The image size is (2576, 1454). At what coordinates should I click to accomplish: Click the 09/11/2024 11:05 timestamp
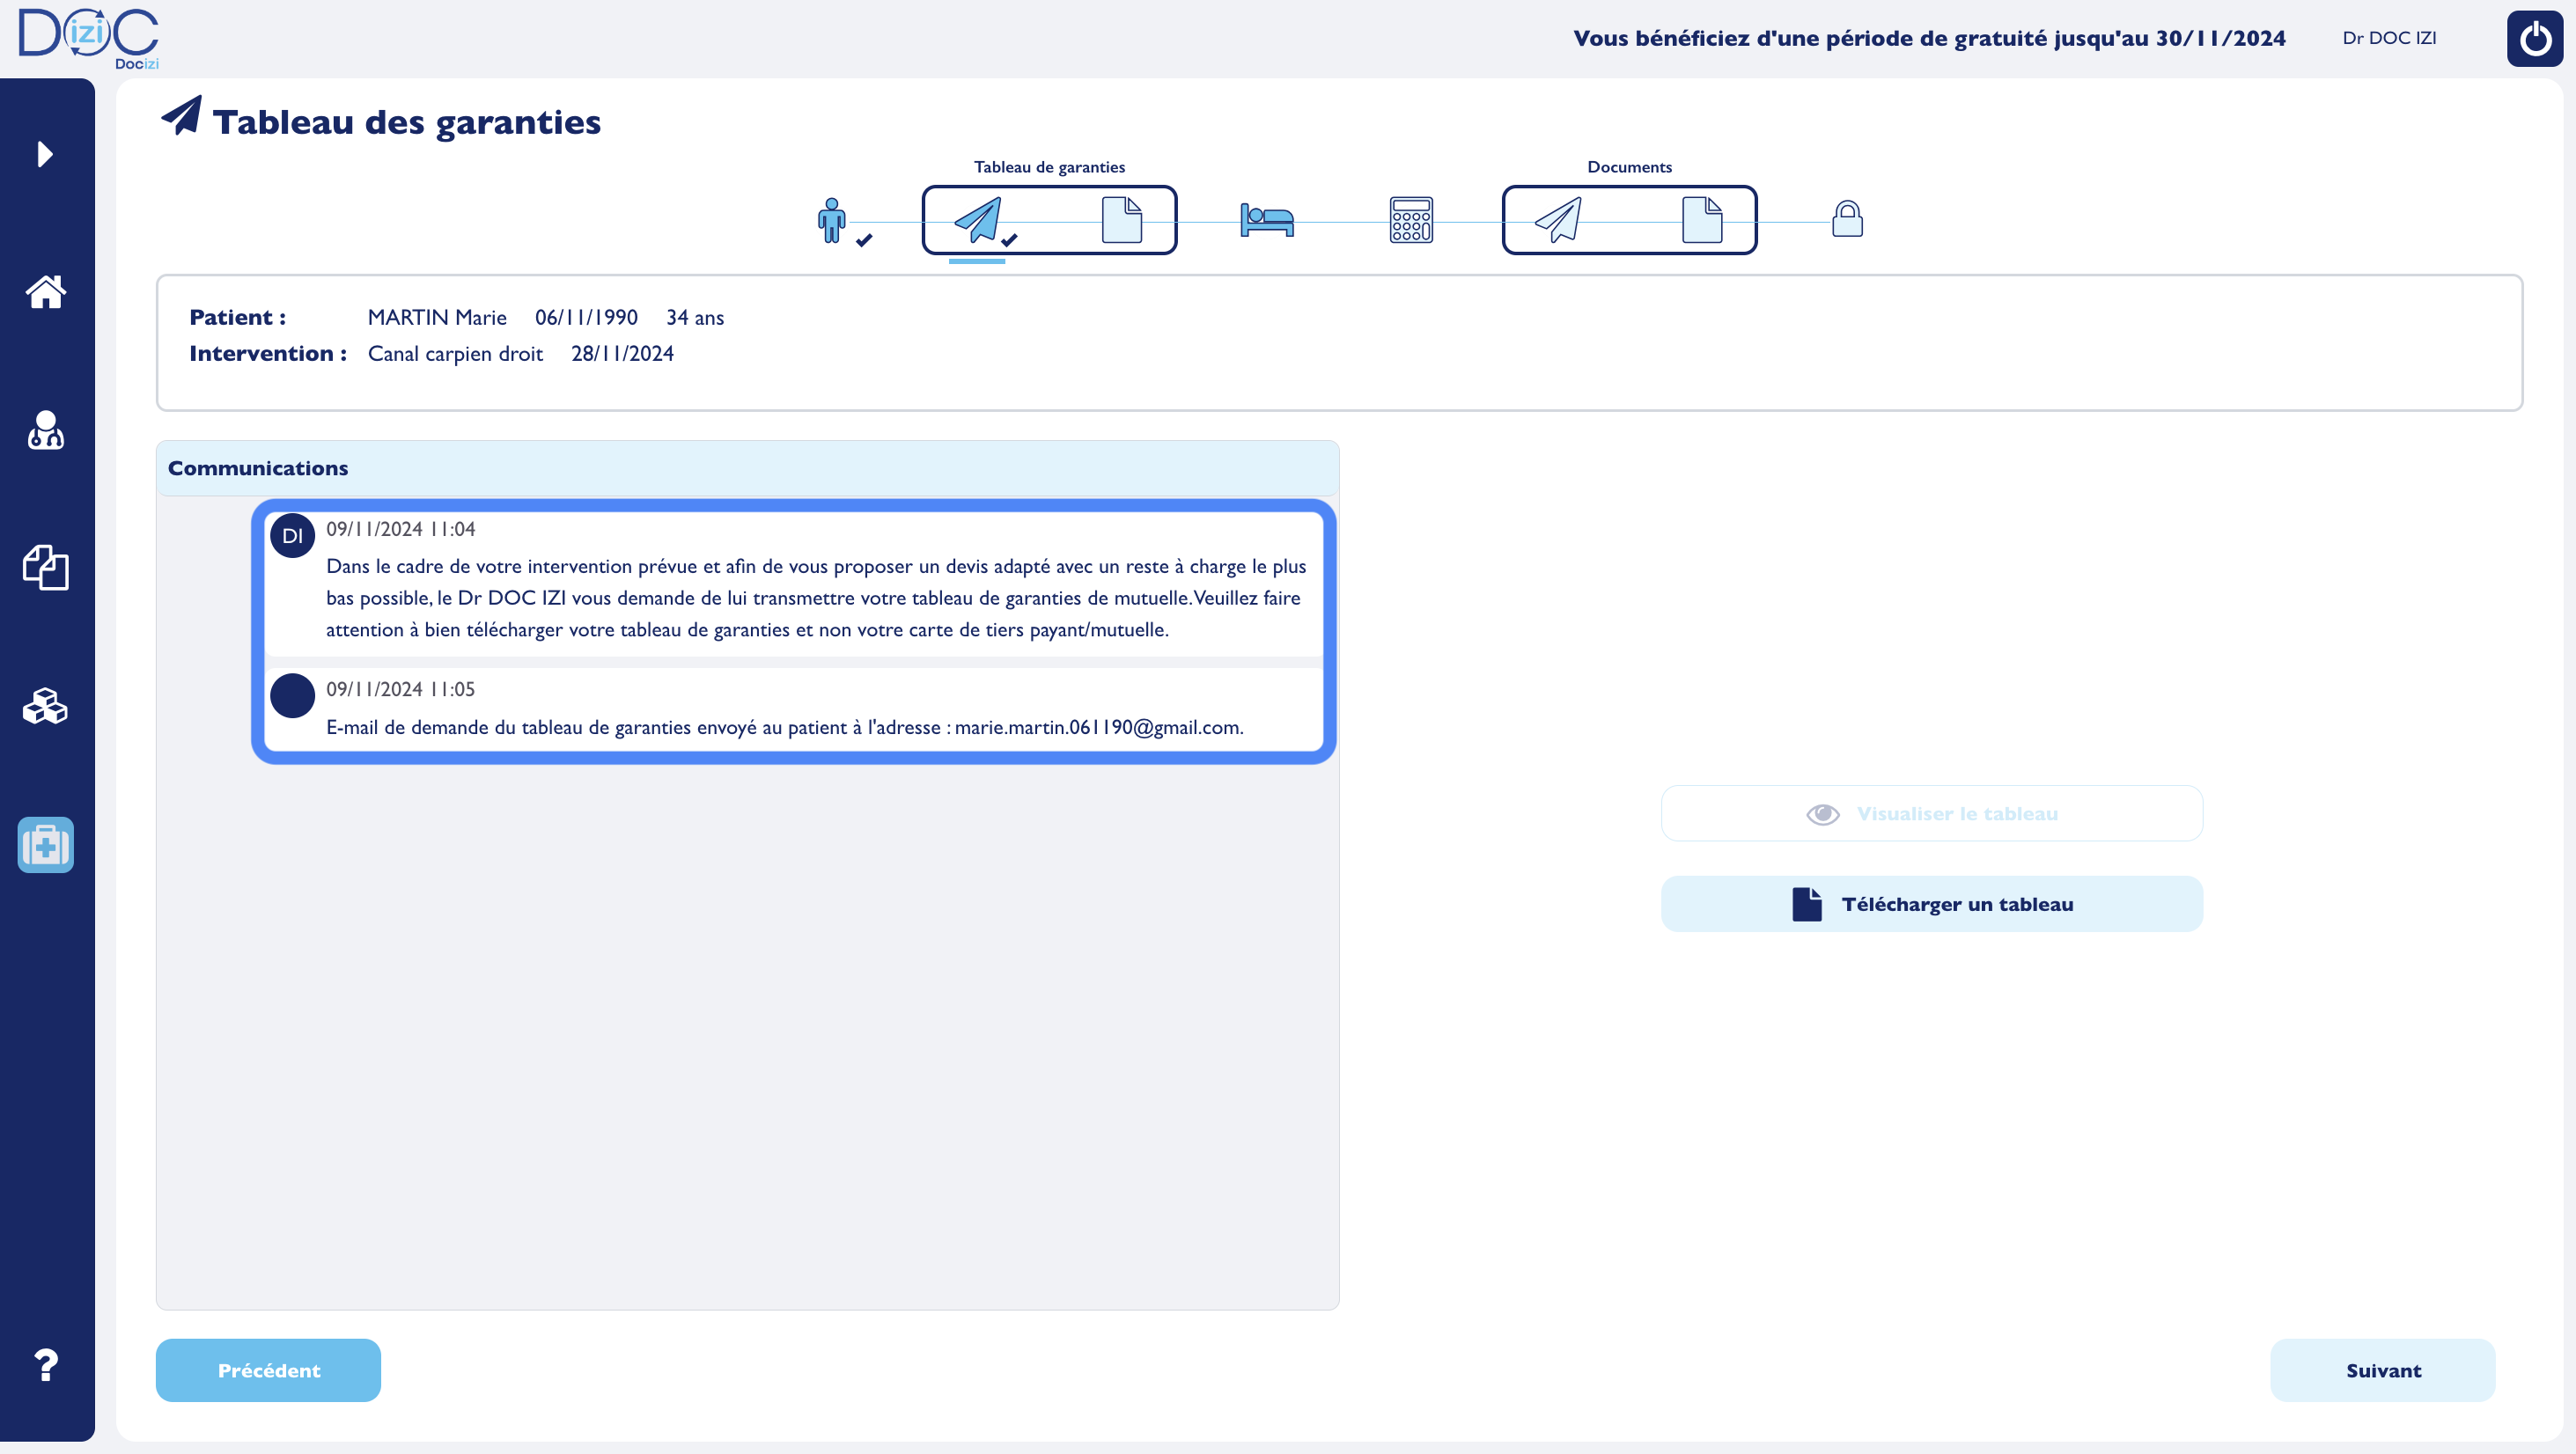tap(400, 689)
